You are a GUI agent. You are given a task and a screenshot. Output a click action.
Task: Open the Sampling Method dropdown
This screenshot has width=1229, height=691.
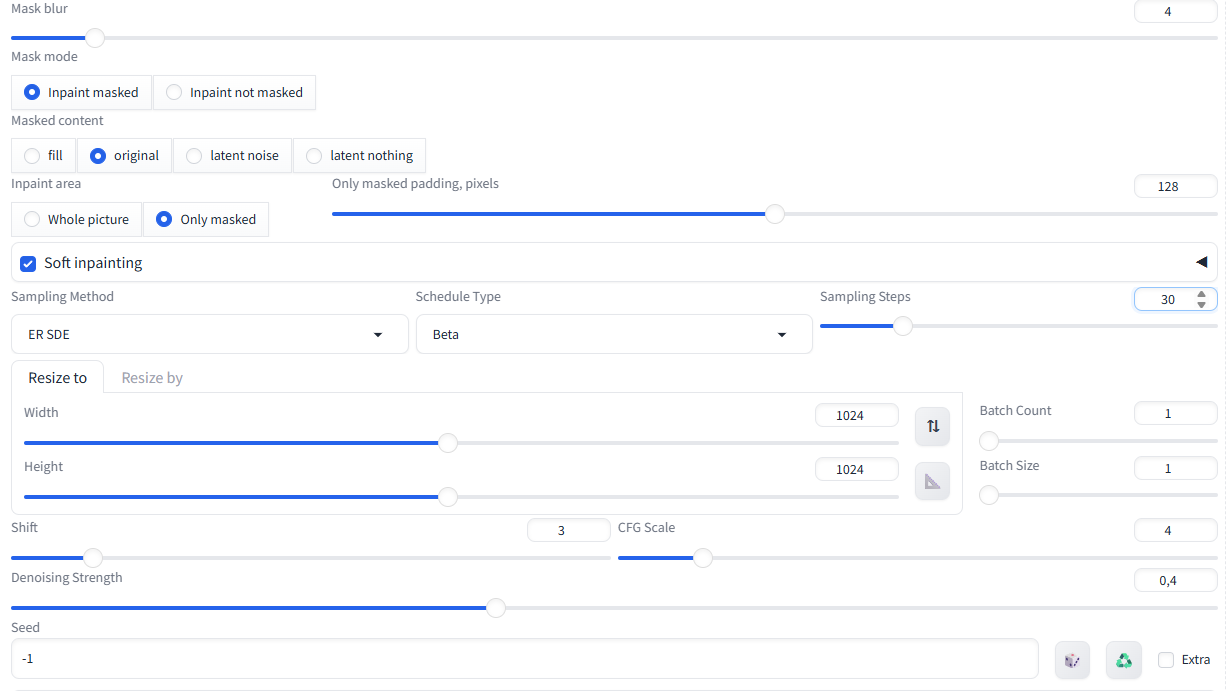pyautogui.click(x=210, y=334)
